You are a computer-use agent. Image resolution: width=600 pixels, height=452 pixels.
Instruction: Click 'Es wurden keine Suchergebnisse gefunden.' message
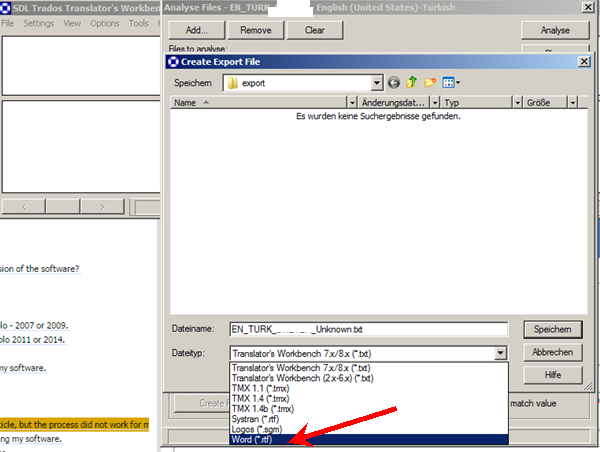point(378,116)
